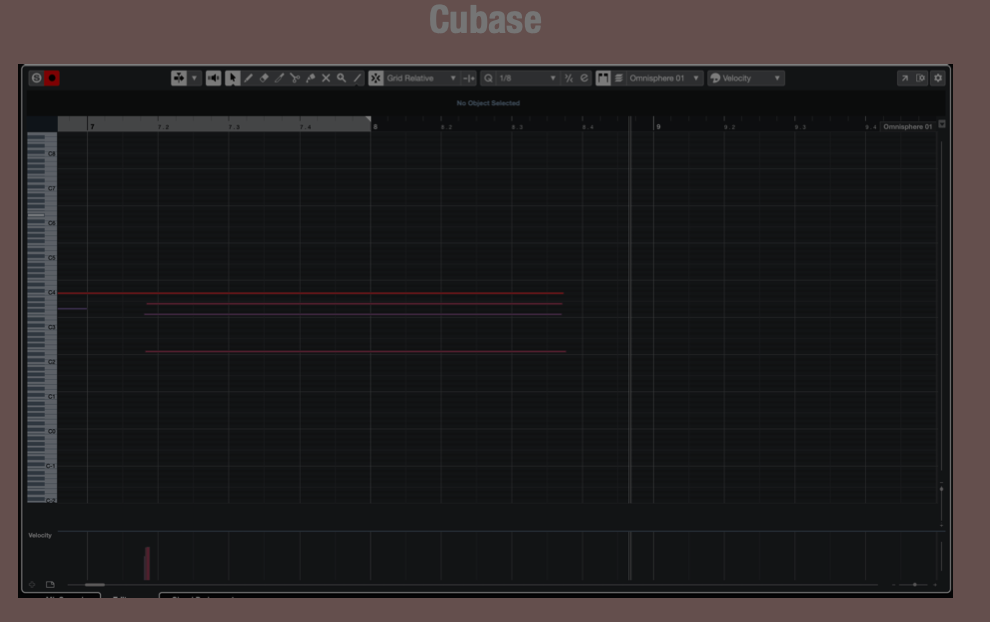Image resolution: width=990 pixels, height=622 pixels.
Task: Open Velocity event colors dropdown
Action: tap(746, 78)
